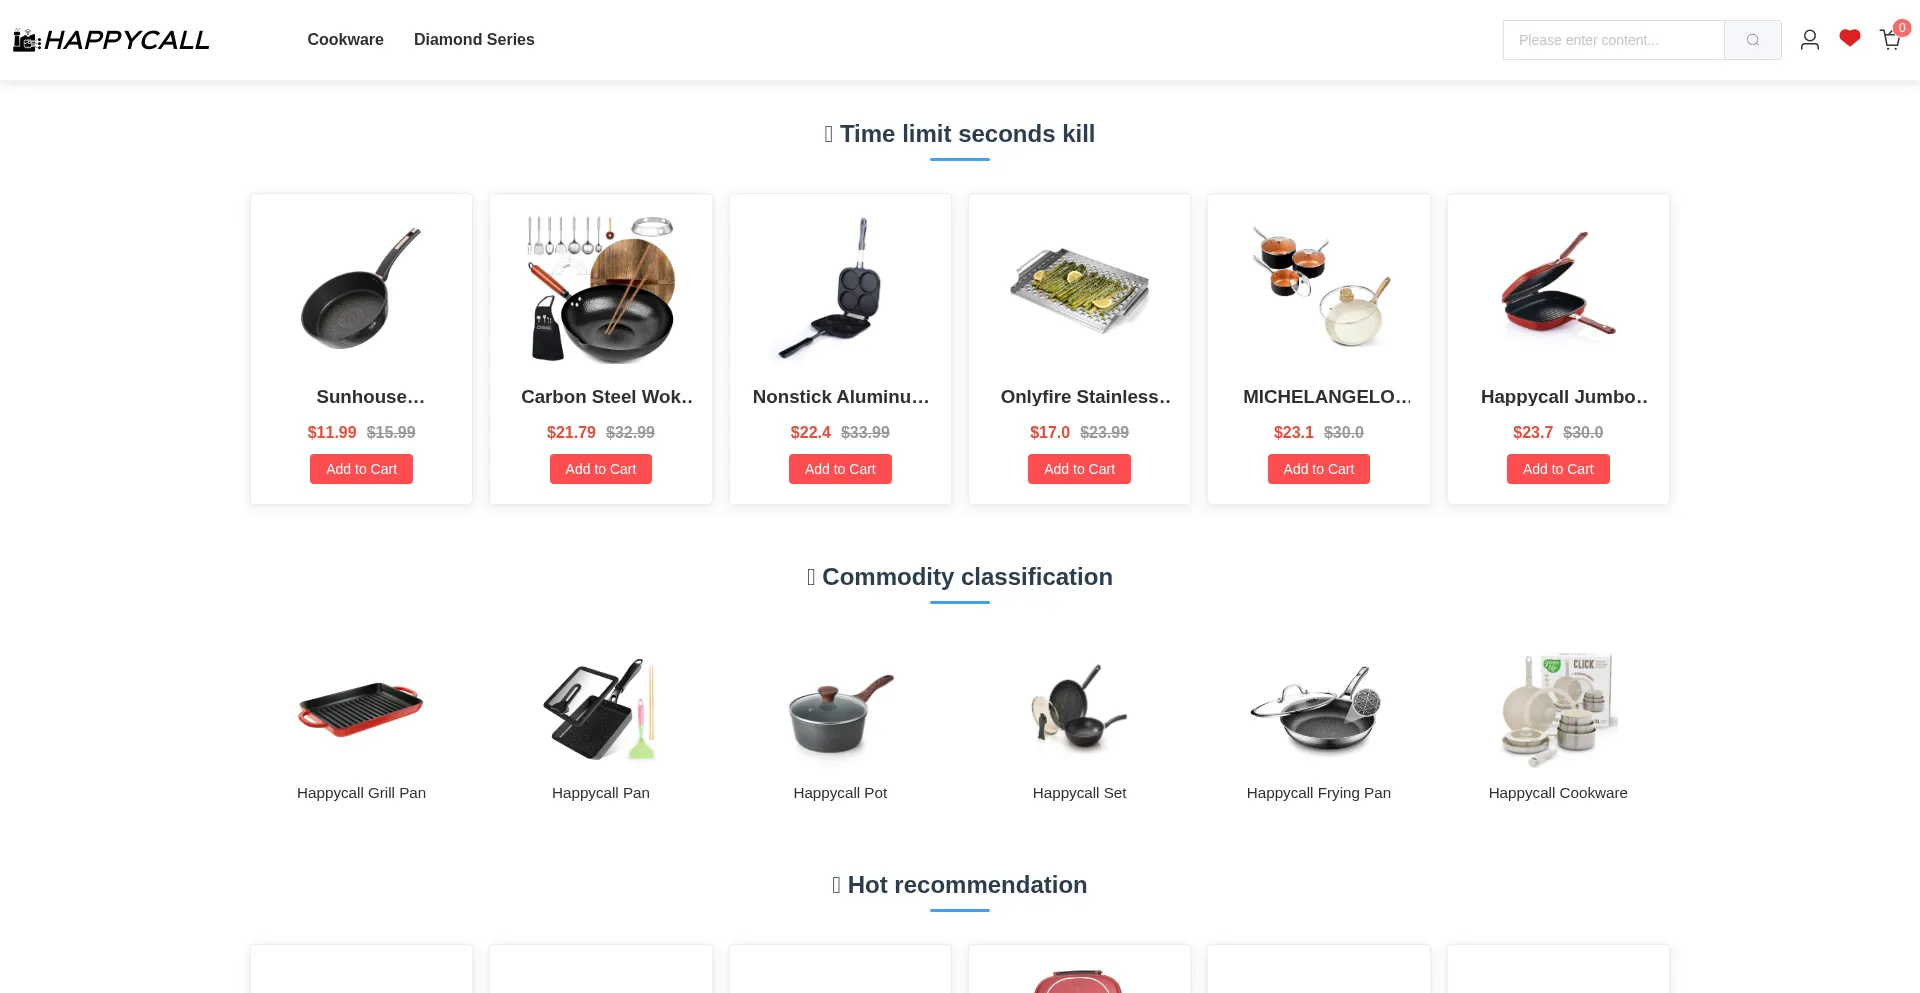Open the red heart wishlist icon
Viewport: 1920px width, 993px height.
coord(1849,39)
